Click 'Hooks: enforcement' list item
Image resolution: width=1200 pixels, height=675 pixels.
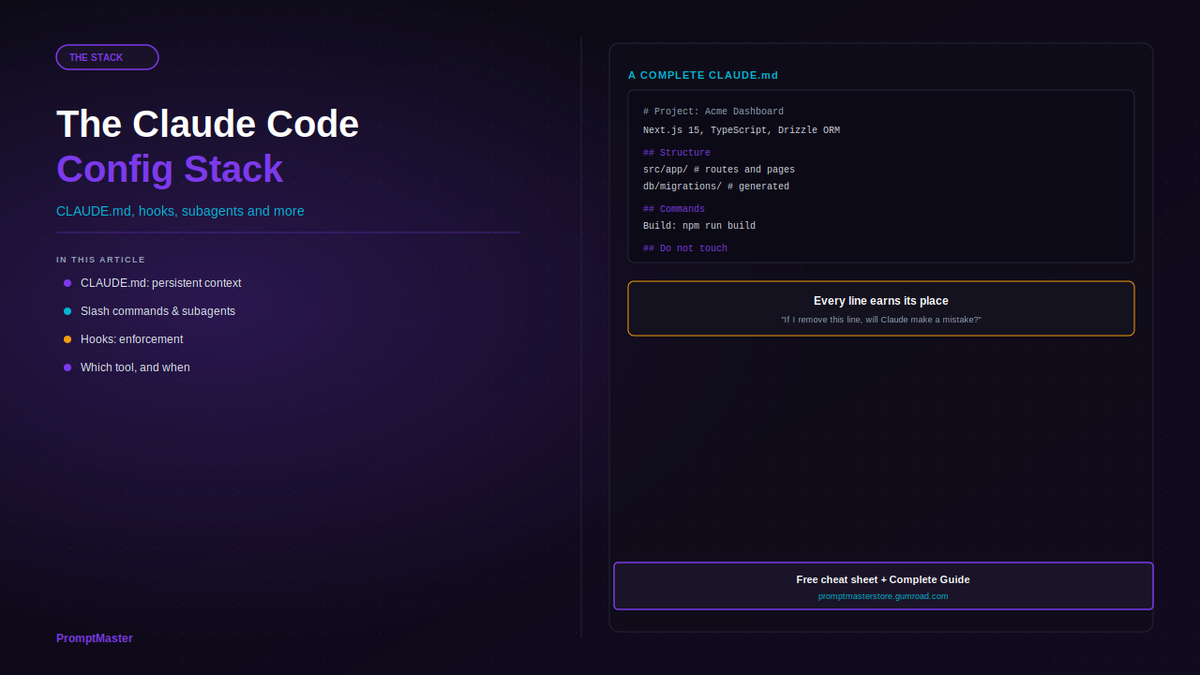click(x=132, y=339)
